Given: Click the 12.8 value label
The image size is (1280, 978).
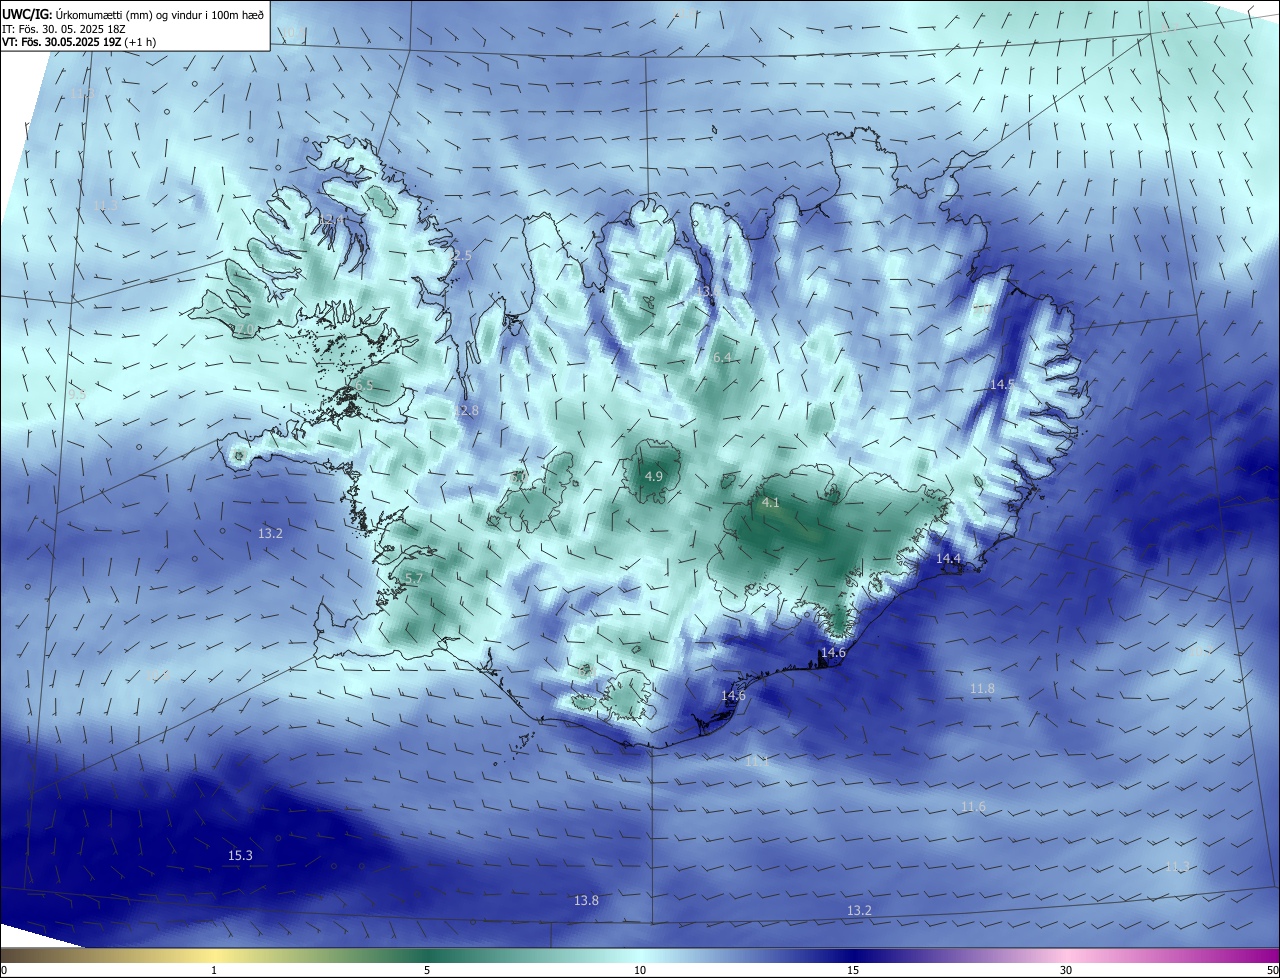Looking at the screenshot, I should tap(466, 410).
